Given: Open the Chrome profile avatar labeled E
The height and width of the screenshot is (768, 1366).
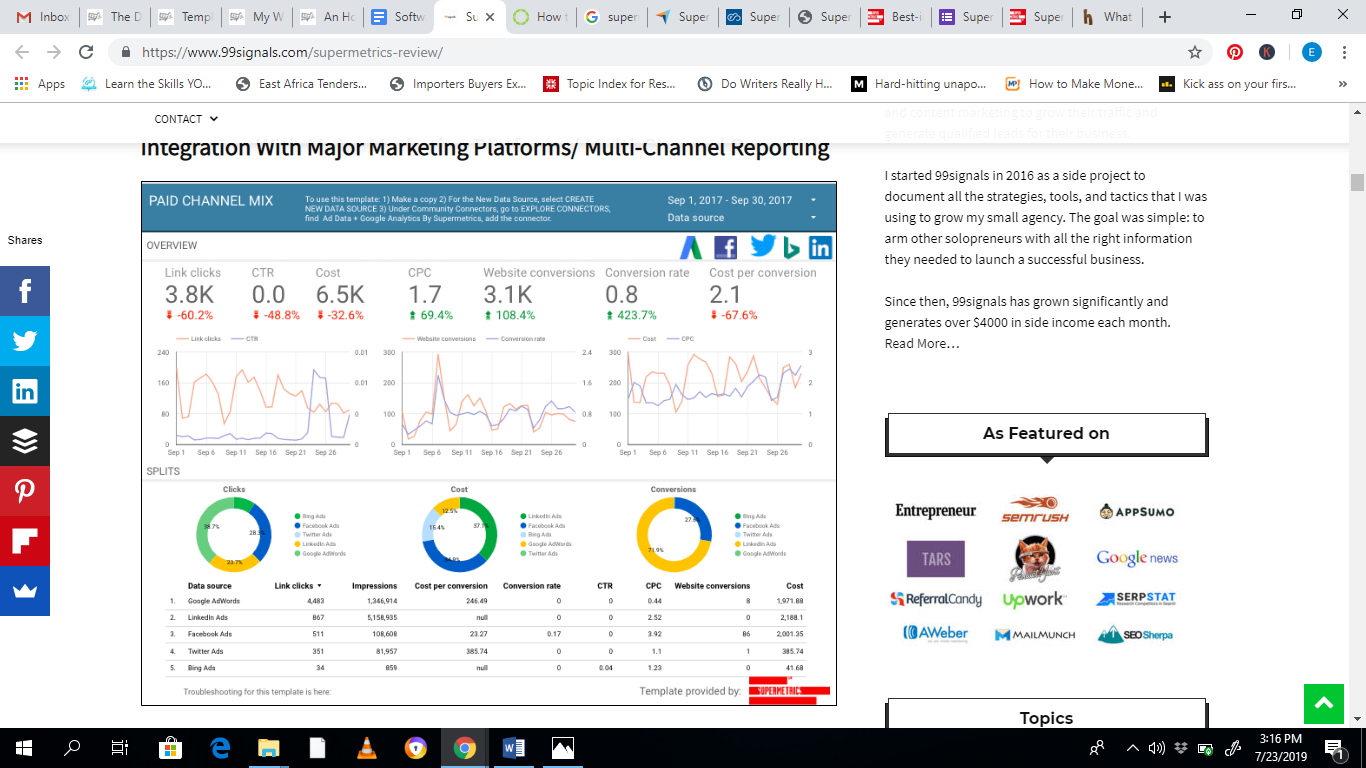Looking at the screenshot, I should [x=1312, y=52].
